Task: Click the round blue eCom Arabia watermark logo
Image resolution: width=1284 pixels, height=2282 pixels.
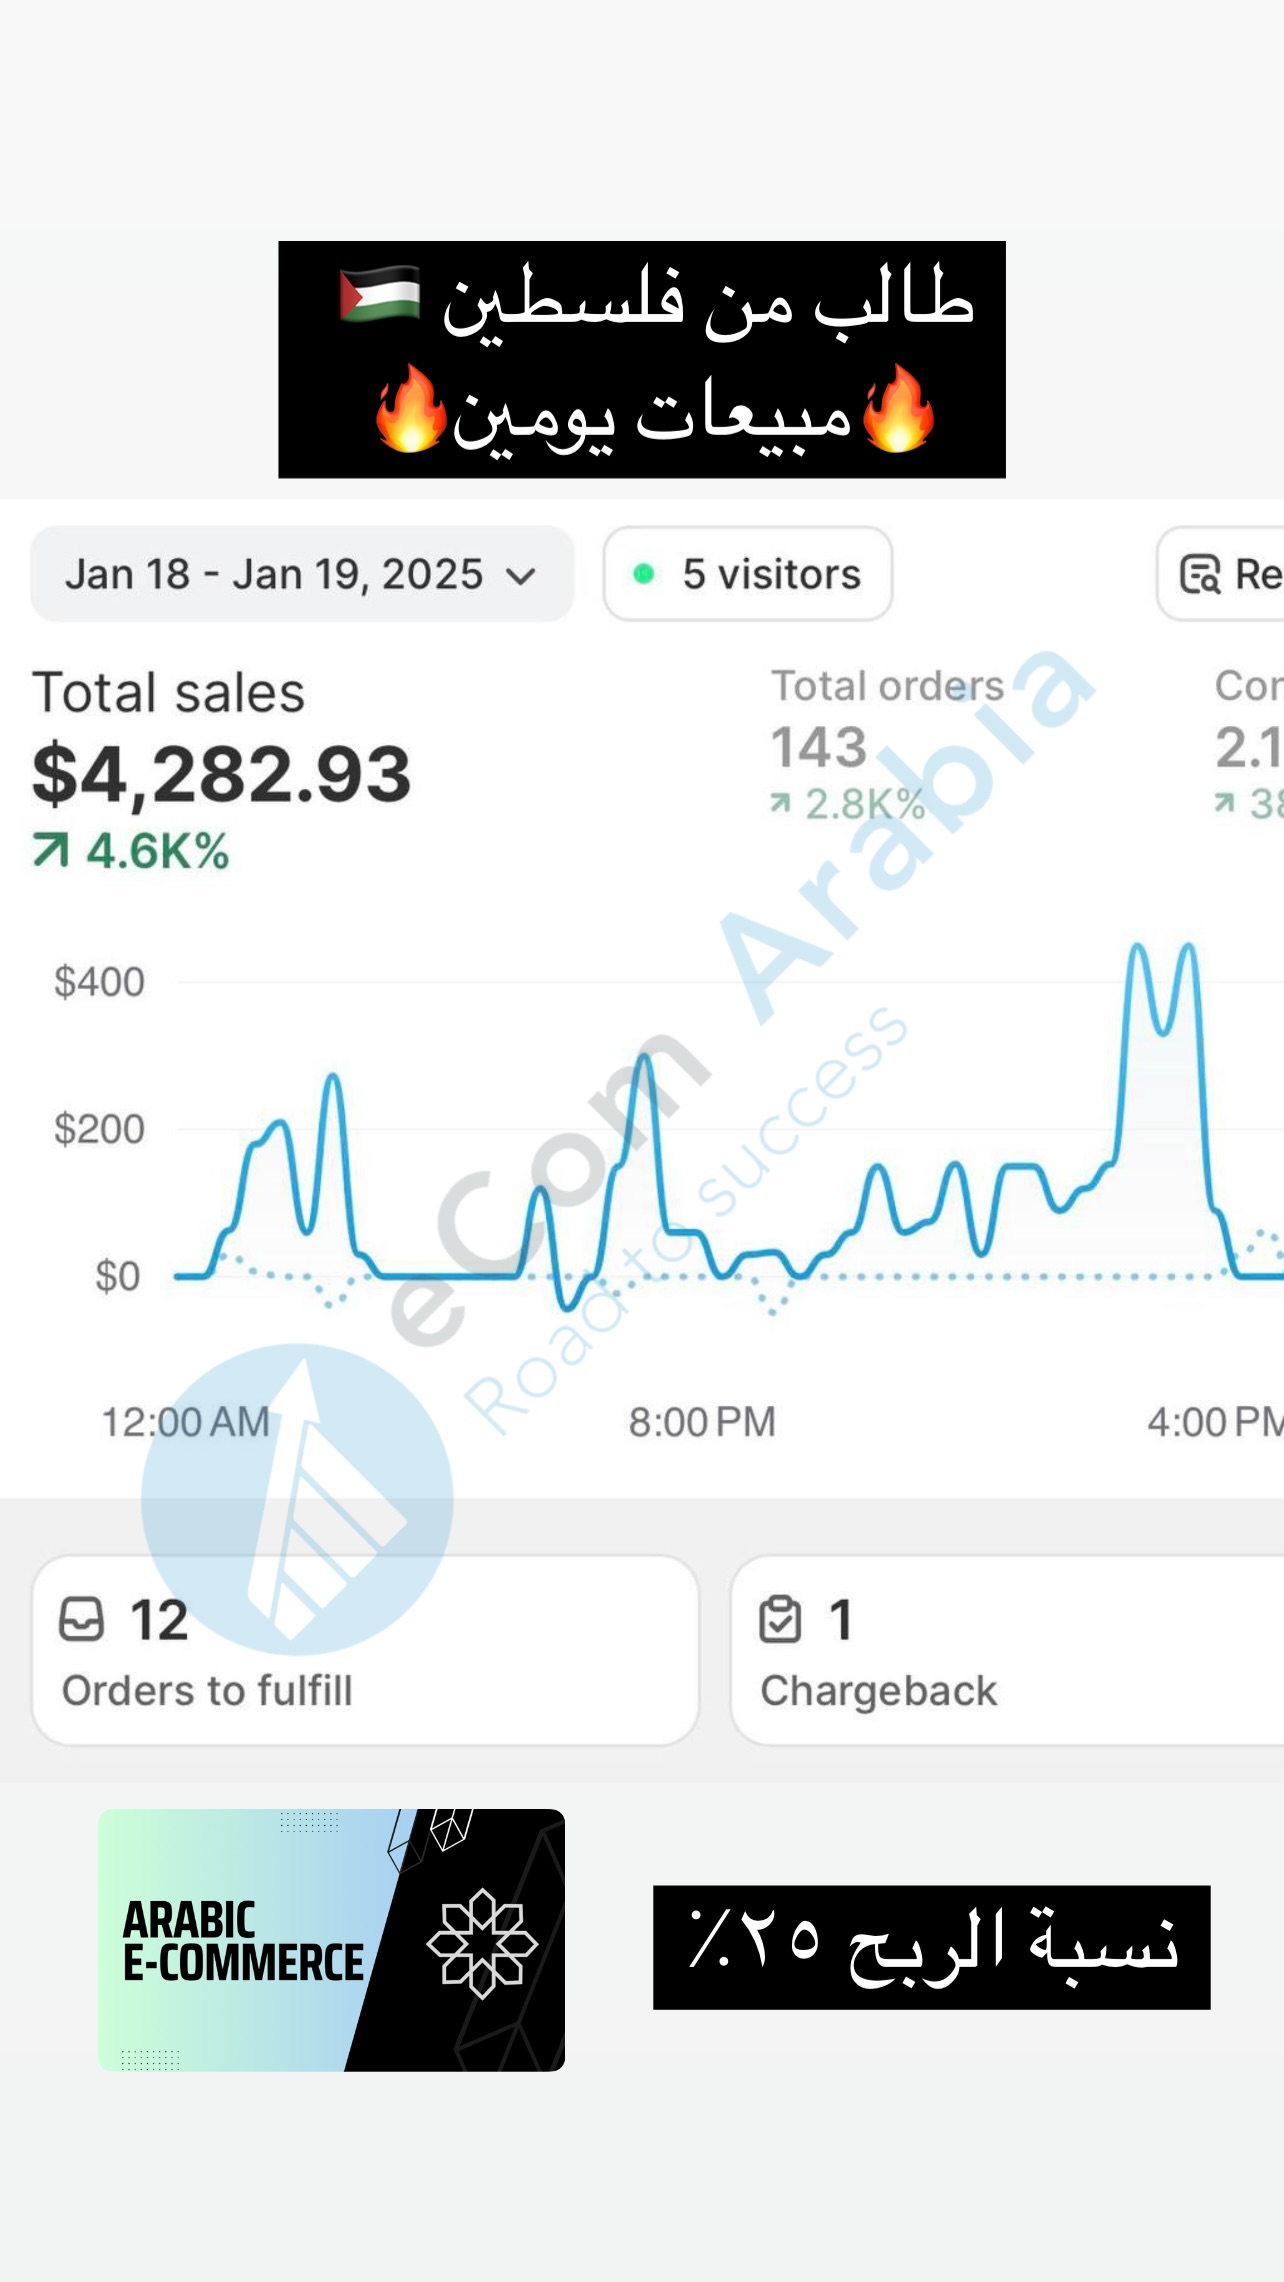Action: click(x=297, y=1498)
